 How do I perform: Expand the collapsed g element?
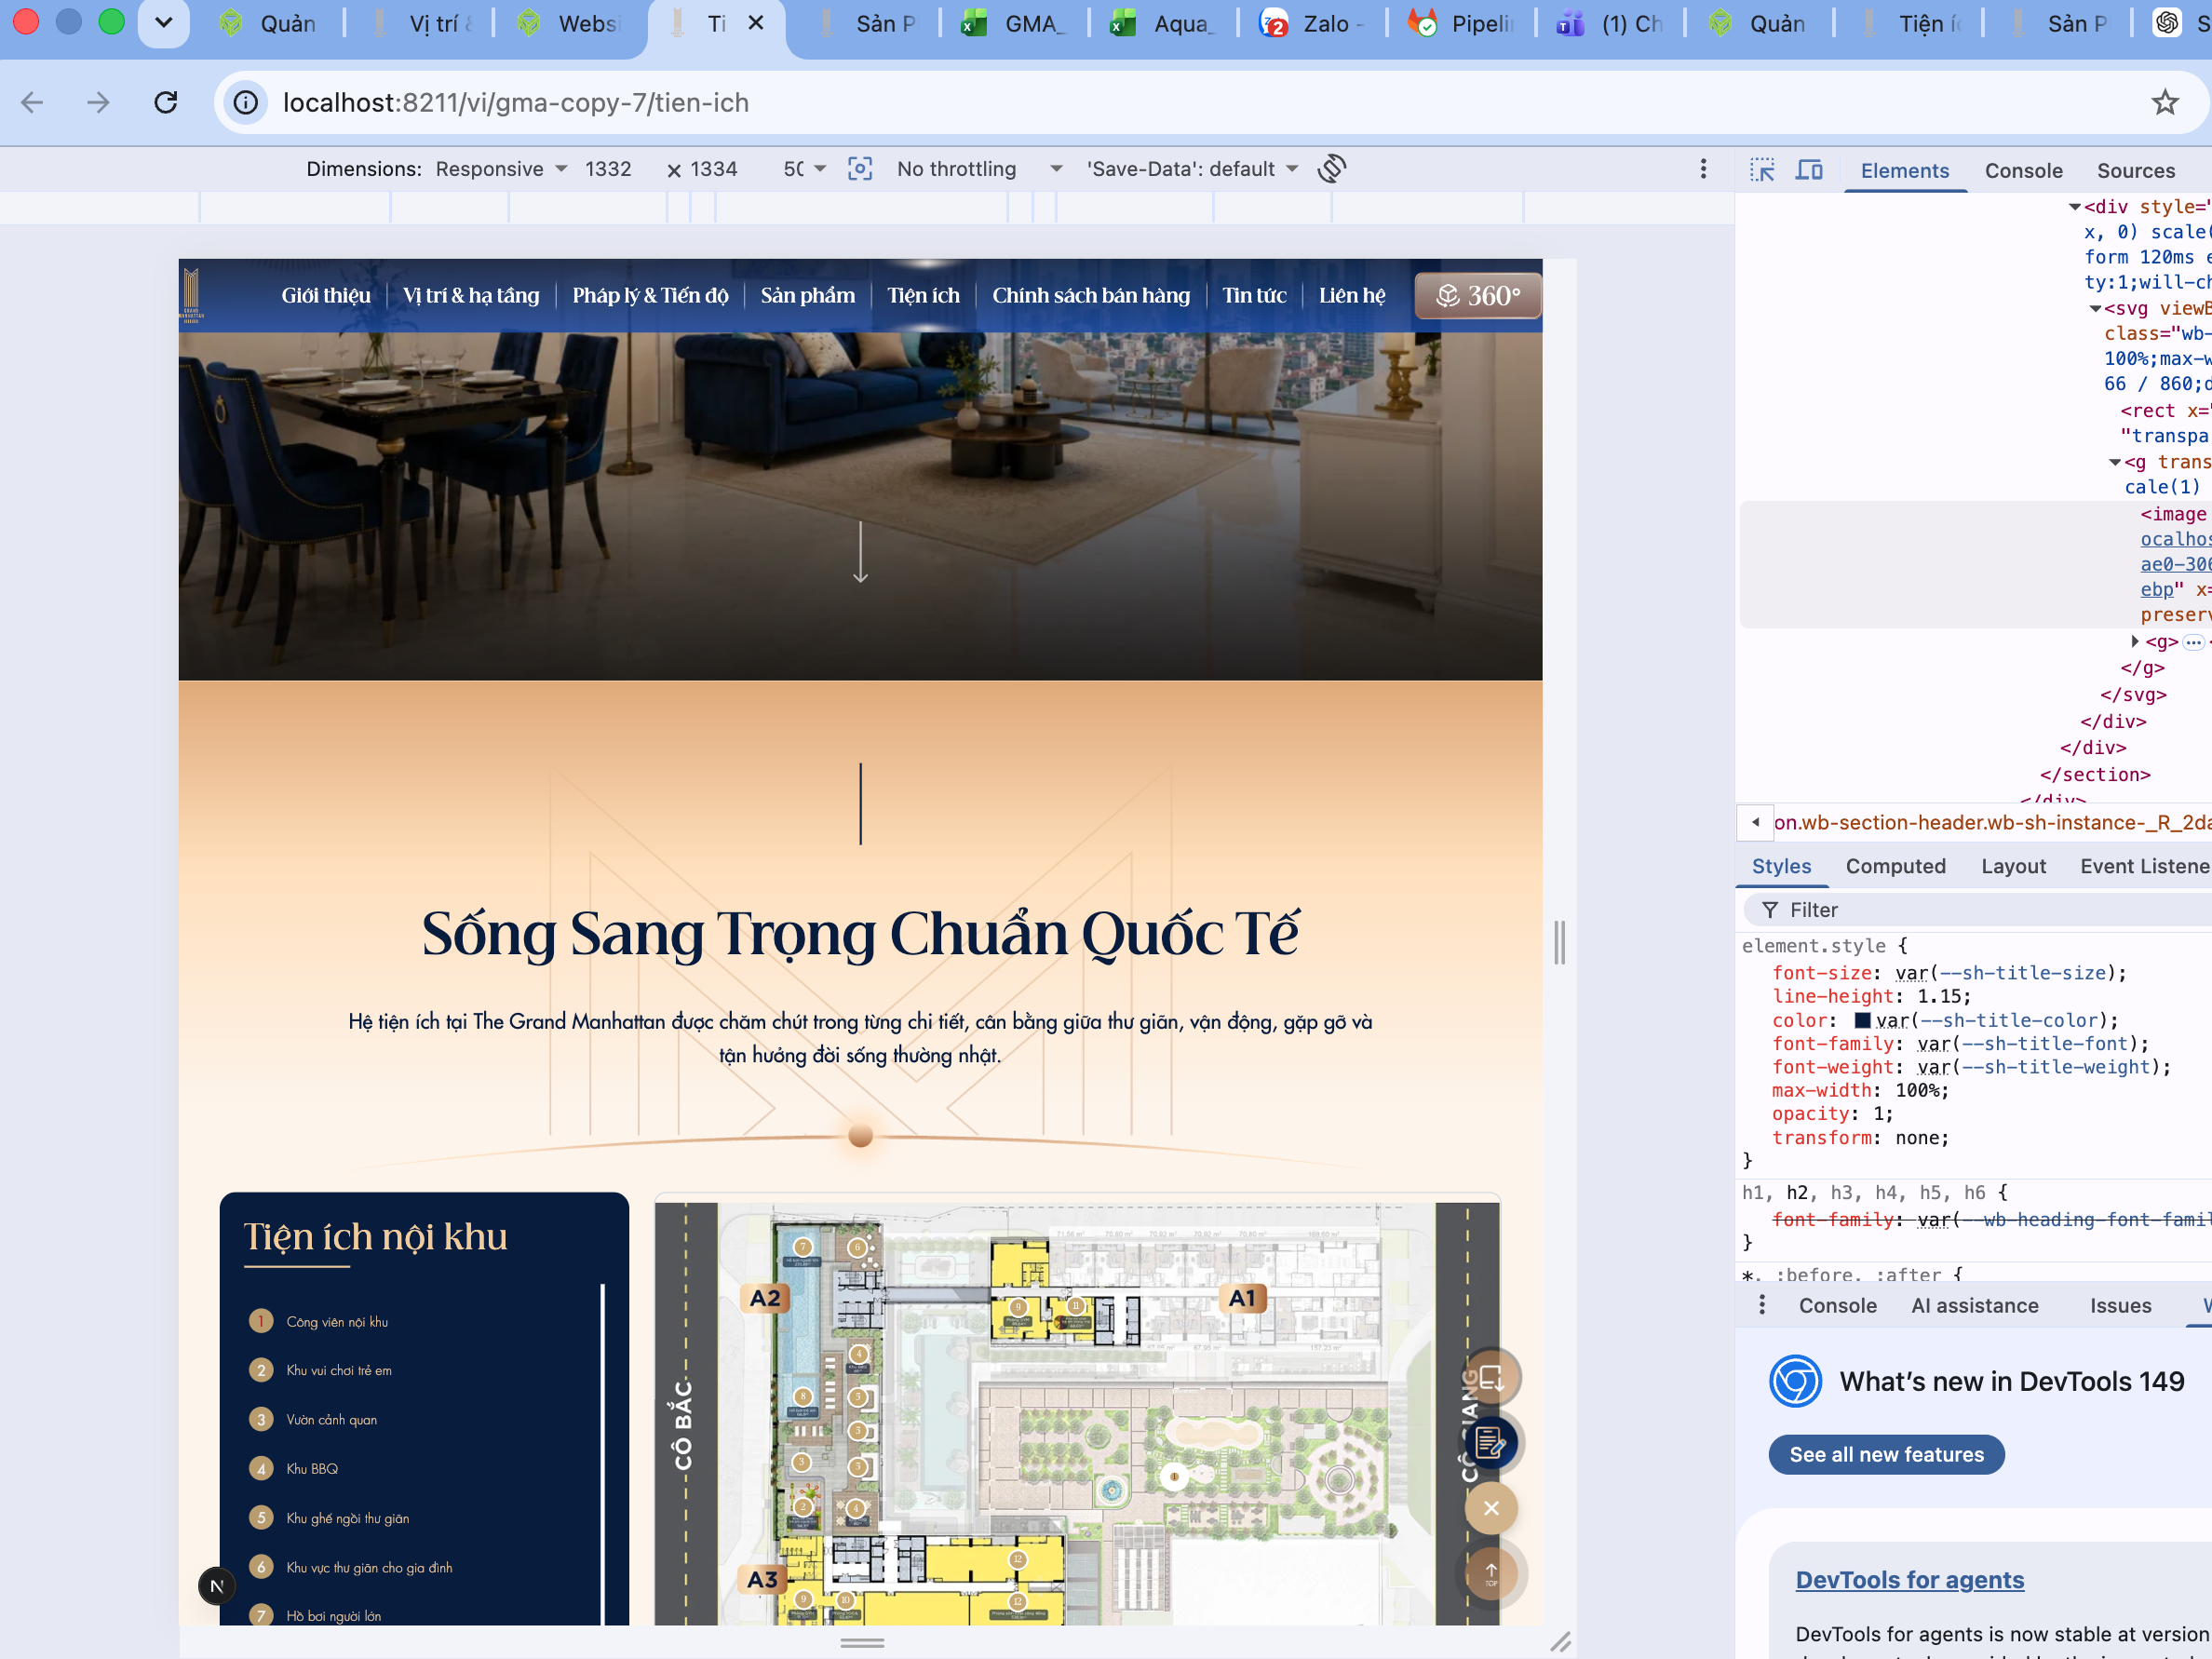(x=2135, y=642)
